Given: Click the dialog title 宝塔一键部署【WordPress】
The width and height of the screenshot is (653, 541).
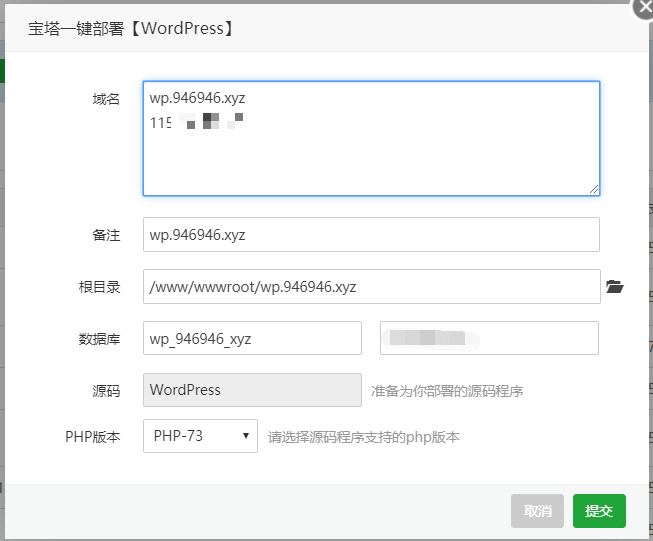Looking at the screenshot, I should coord(131,28).
